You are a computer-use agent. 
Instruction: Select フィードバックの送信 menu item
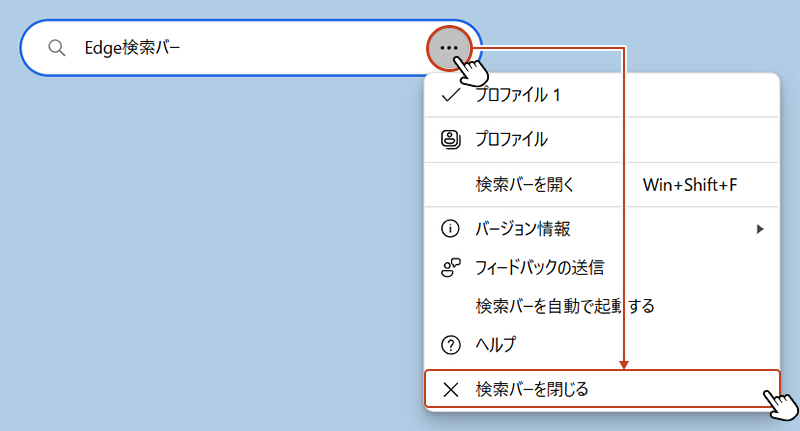click(602, 267)
